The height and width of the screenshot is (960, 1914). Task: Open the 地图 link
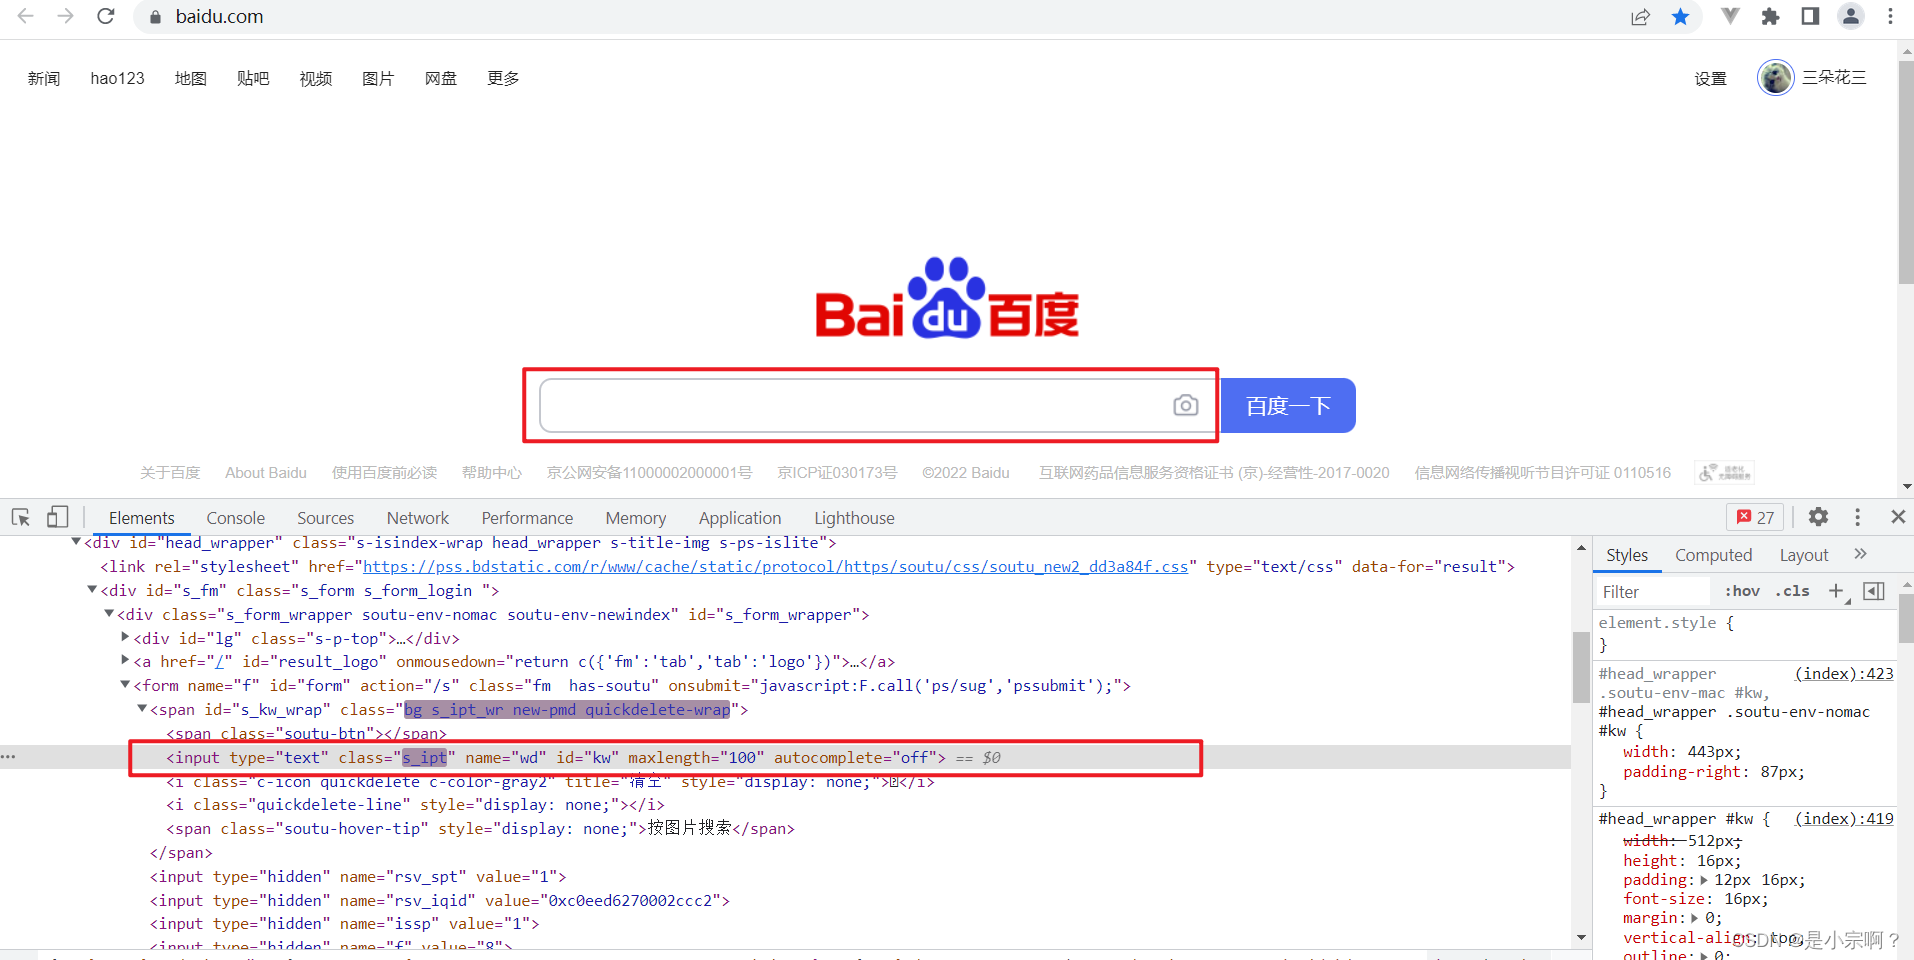[190, 78]
